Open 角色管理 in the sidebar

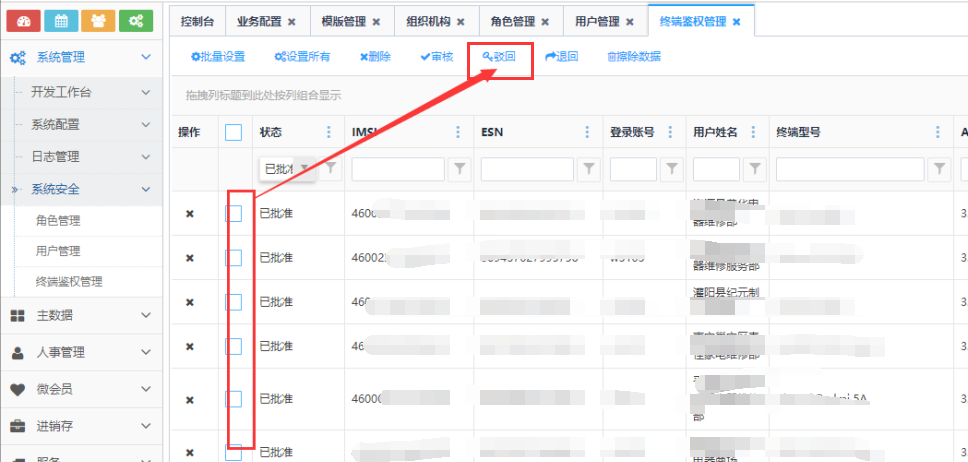click(x=57, y=221)
